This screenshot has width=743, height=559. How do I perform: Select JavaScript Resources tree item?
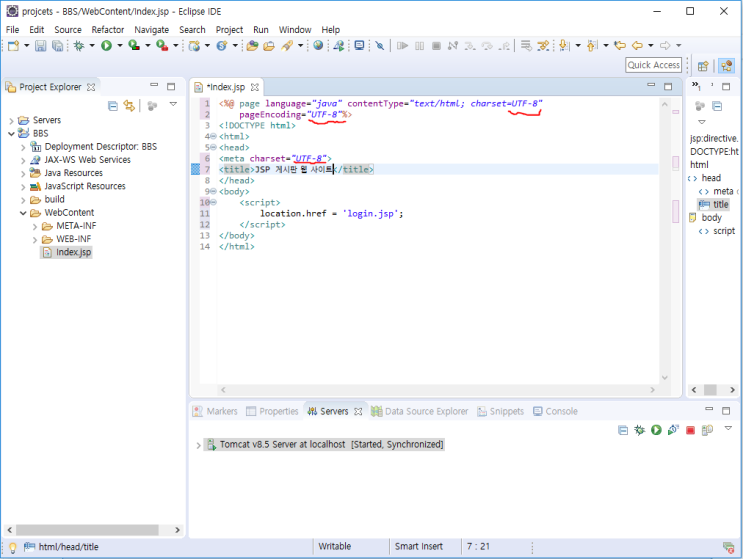coord(85,186)
